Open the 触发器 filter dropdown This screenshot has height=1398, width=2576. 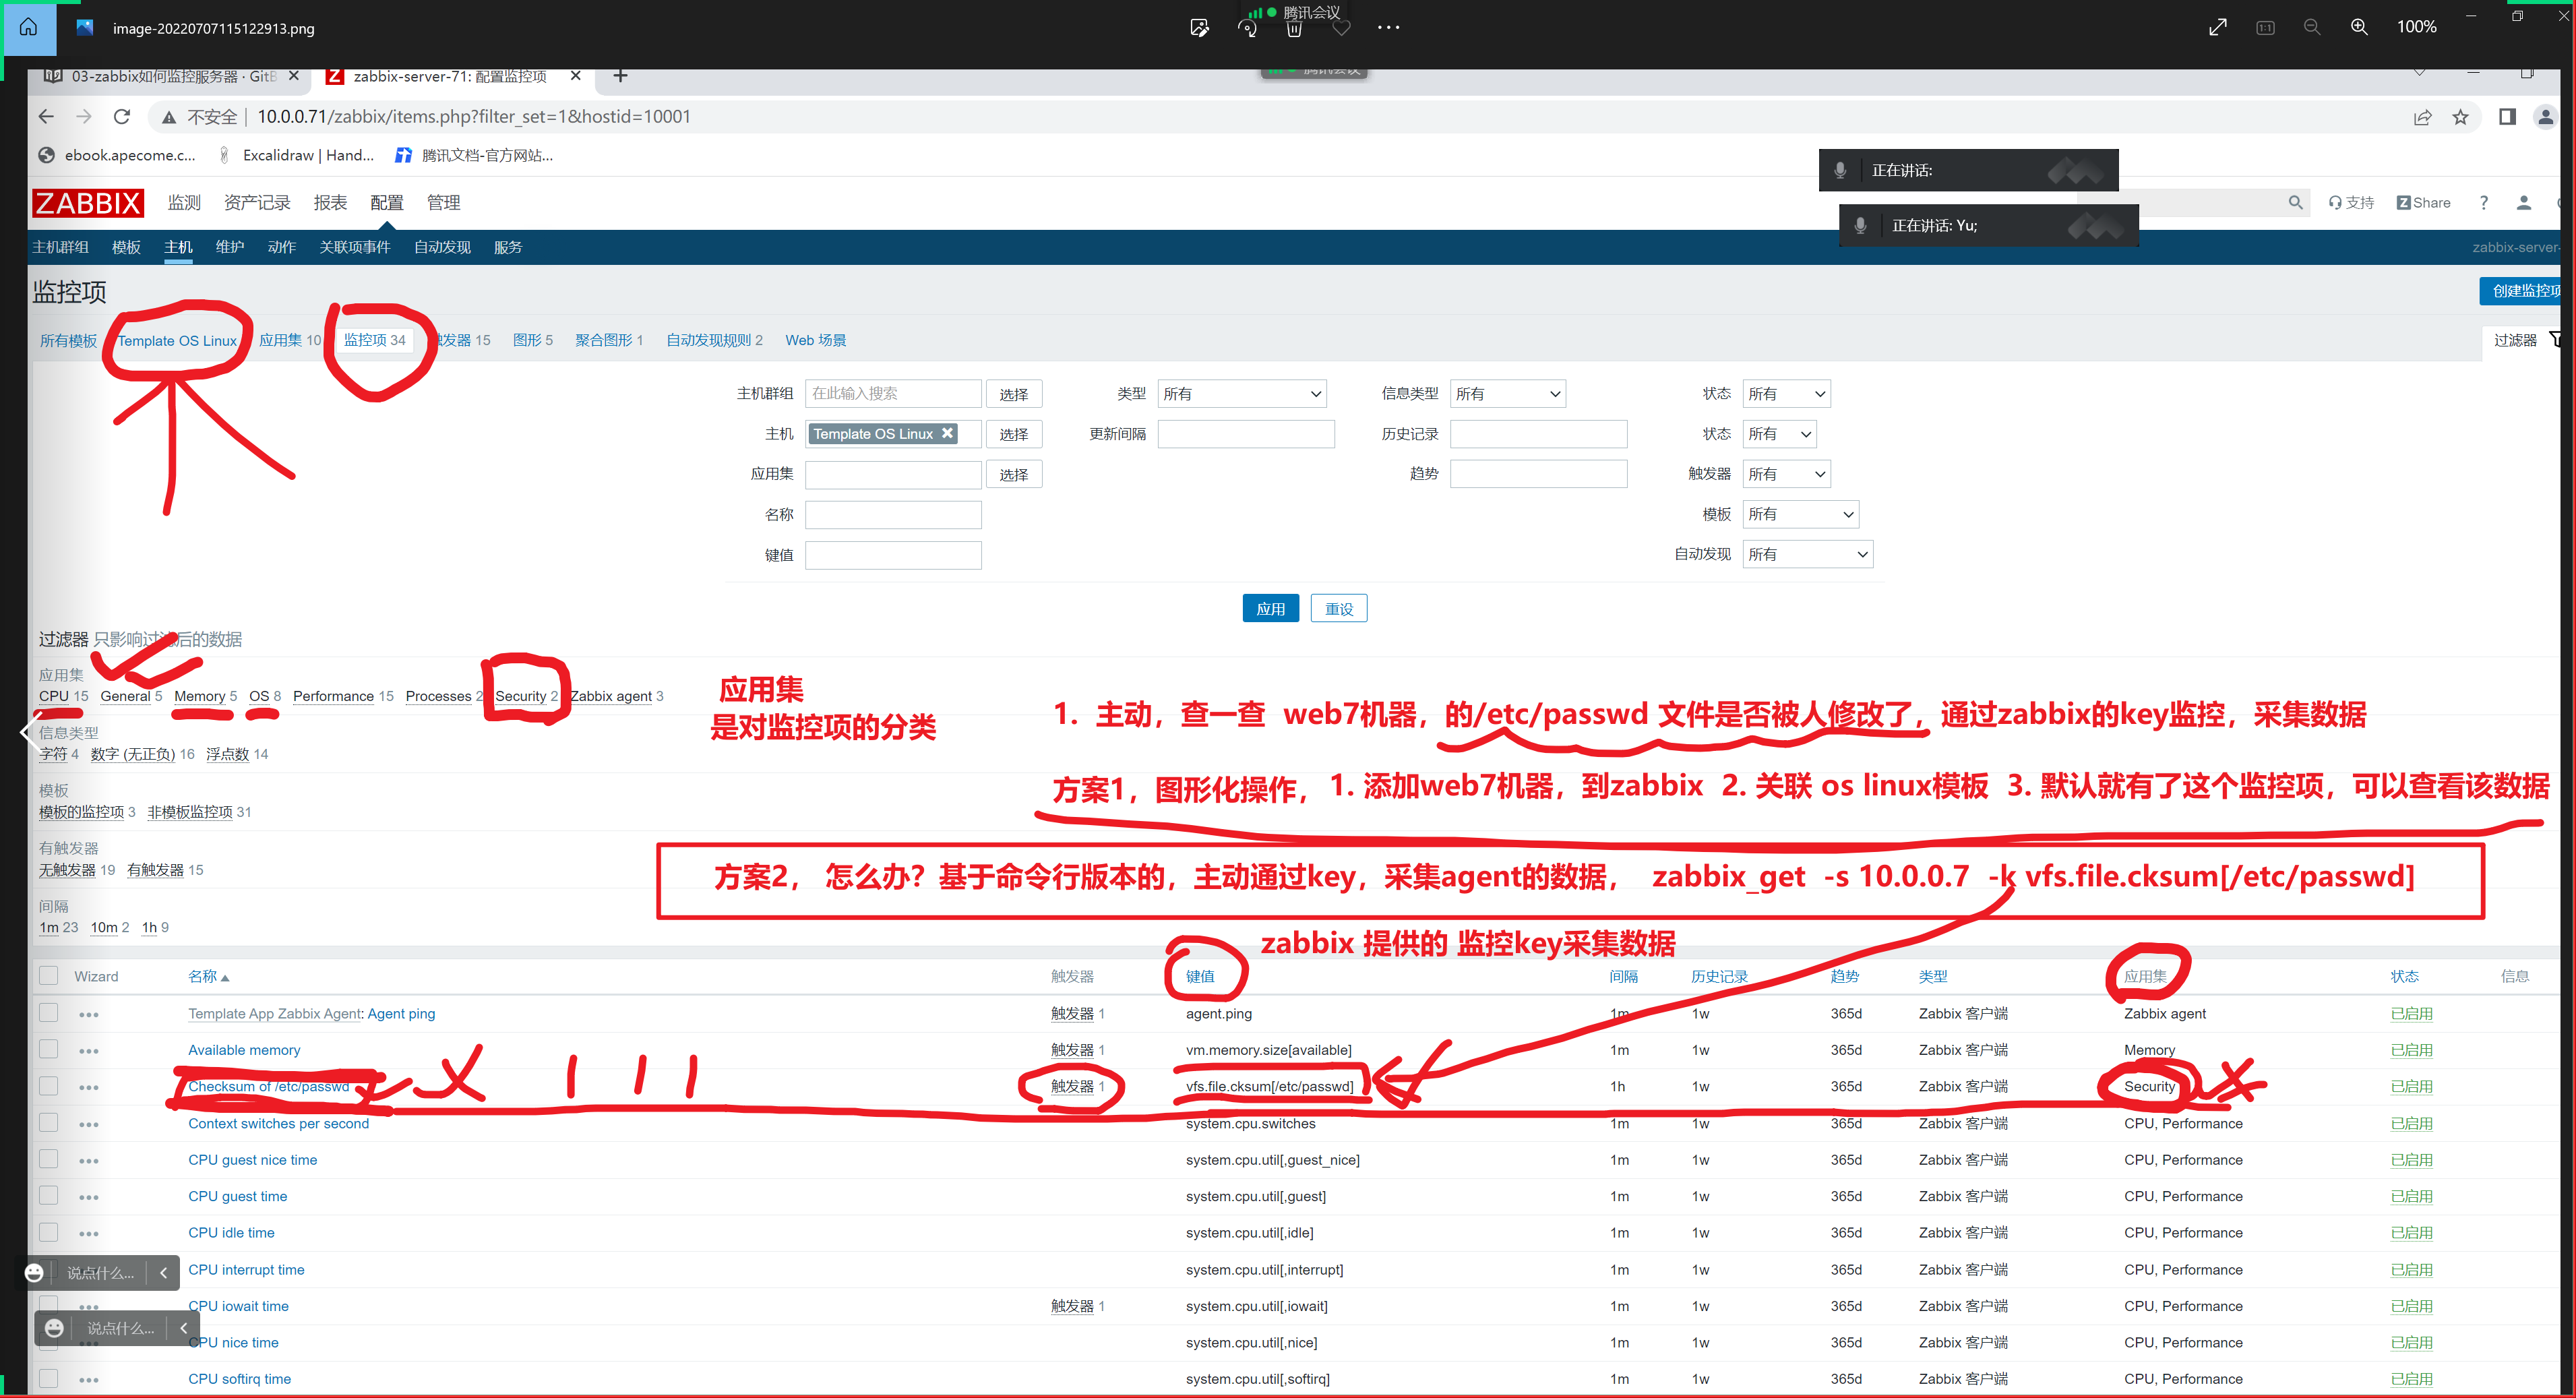pyautogui.click(x=1786, y=474)
